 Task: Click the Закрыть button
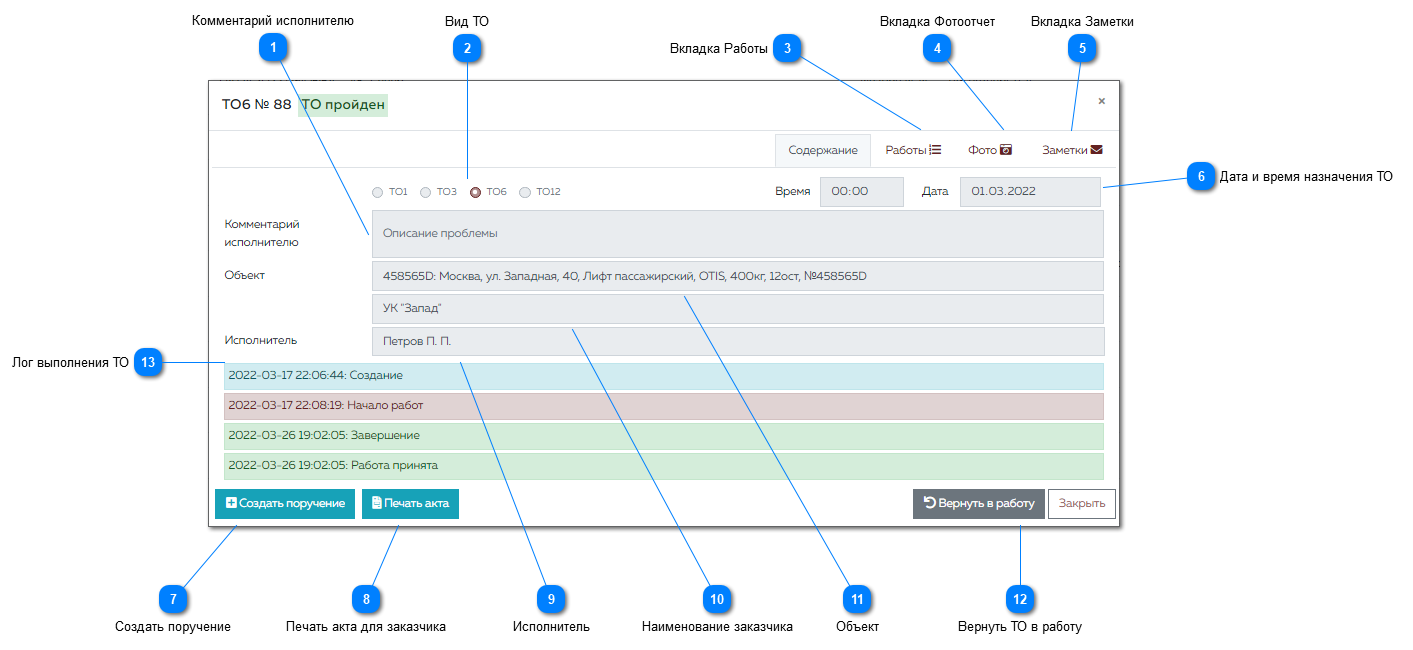[1082, 503]
